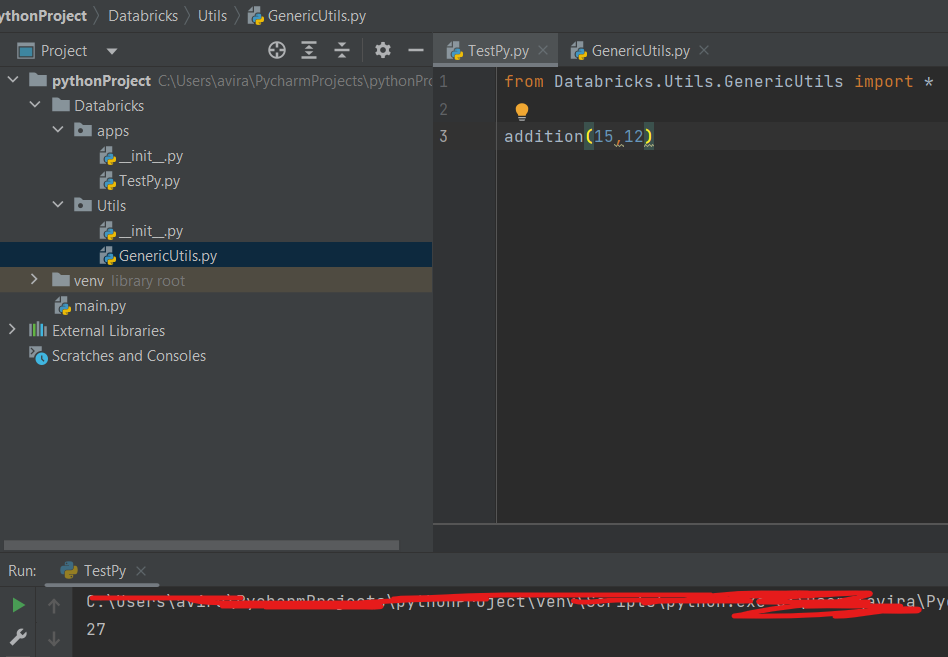Screen dimensions: 948x657
Task: Click the yellow lightbulb quick-fix icon
Action: 521,111
